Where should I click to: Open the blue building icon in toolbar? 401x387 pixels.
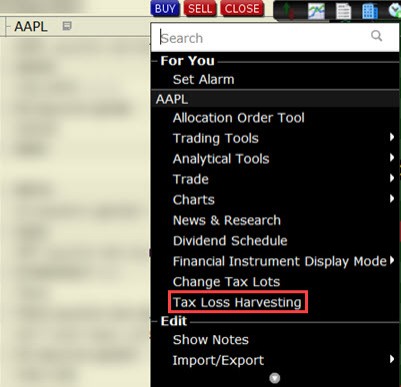point(370,11)
